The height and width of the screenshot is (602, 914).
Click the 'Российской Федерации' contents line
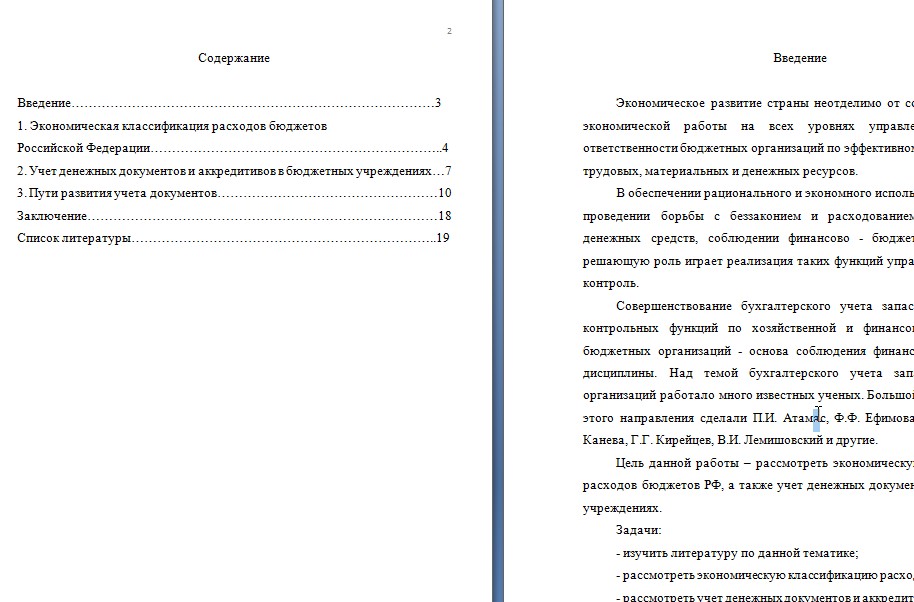point(233,149)
